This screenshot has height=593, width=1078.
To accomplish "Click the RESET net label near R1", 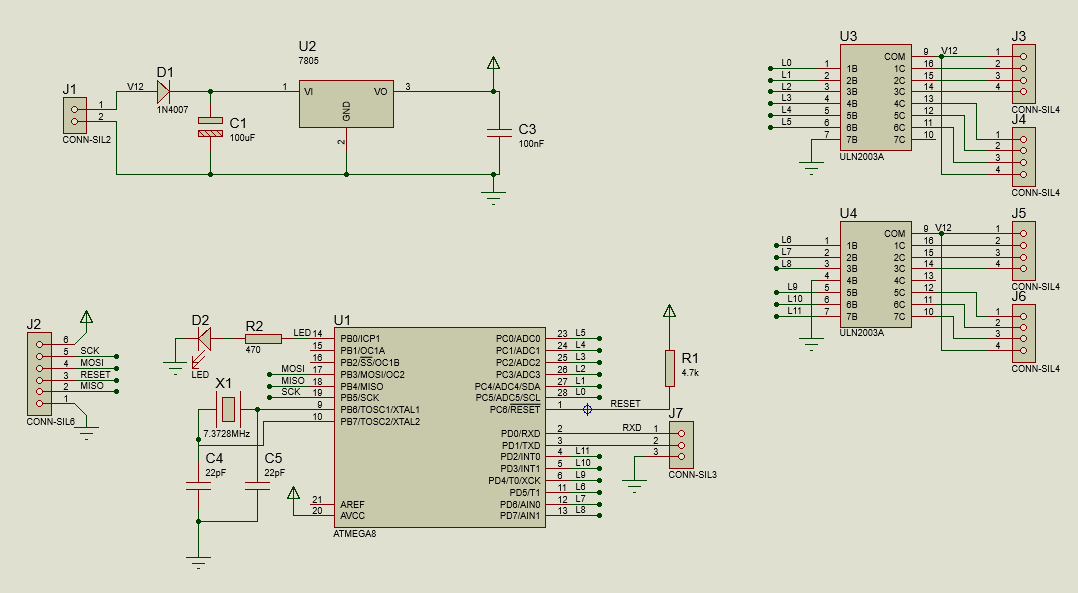I will 626,404.
